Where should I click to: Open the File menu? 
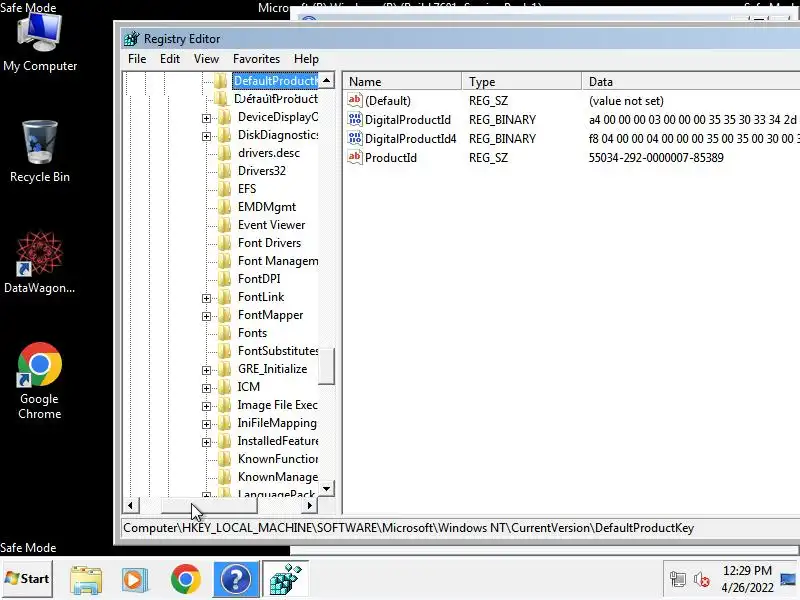(137, 59)
